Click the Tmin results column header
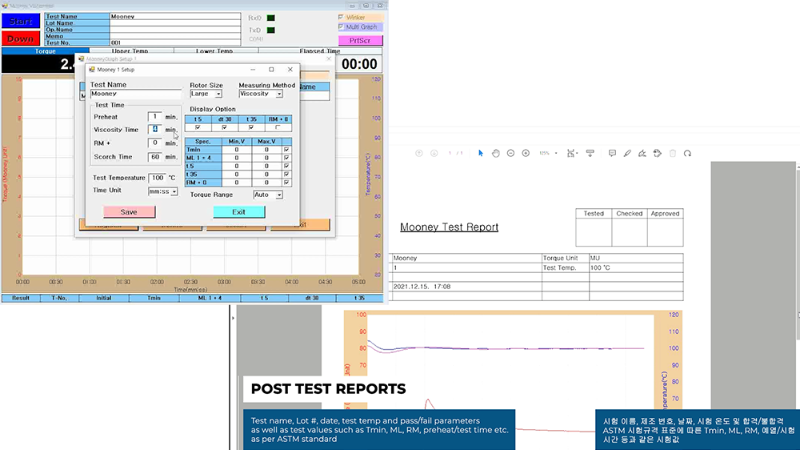800x450 pixels. click(154, 298)
